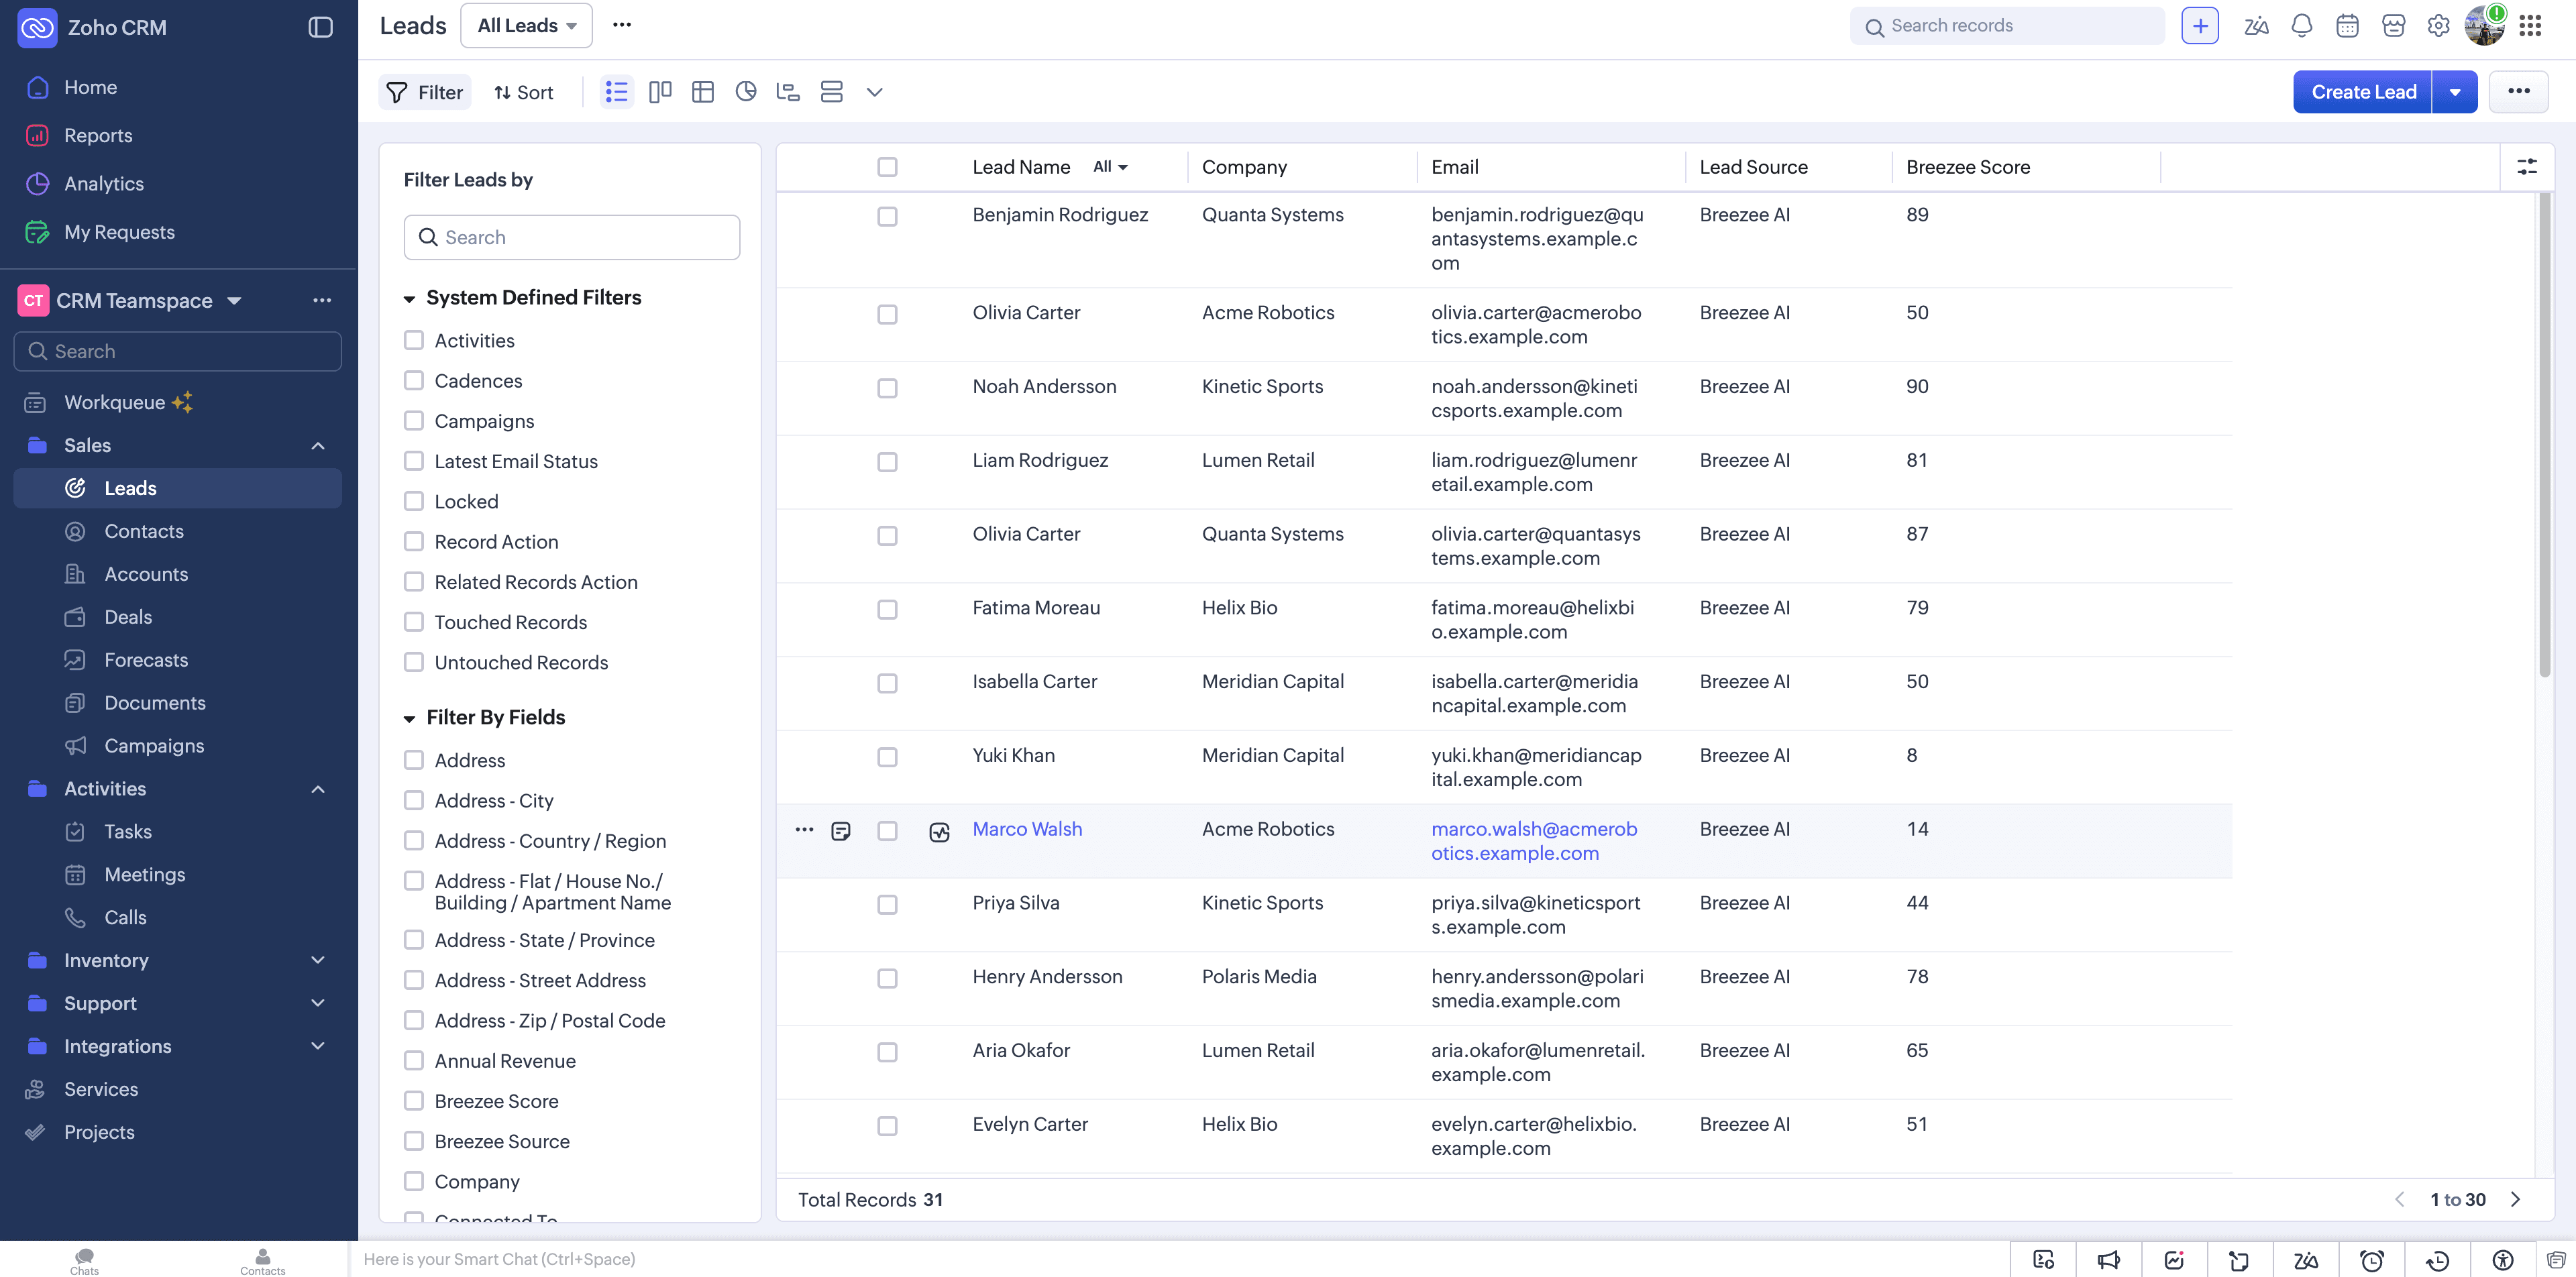Open Chats in the bottom bar
Screen dimensions: 2576x1277
pyautogui.click(x=85, y=1261)
